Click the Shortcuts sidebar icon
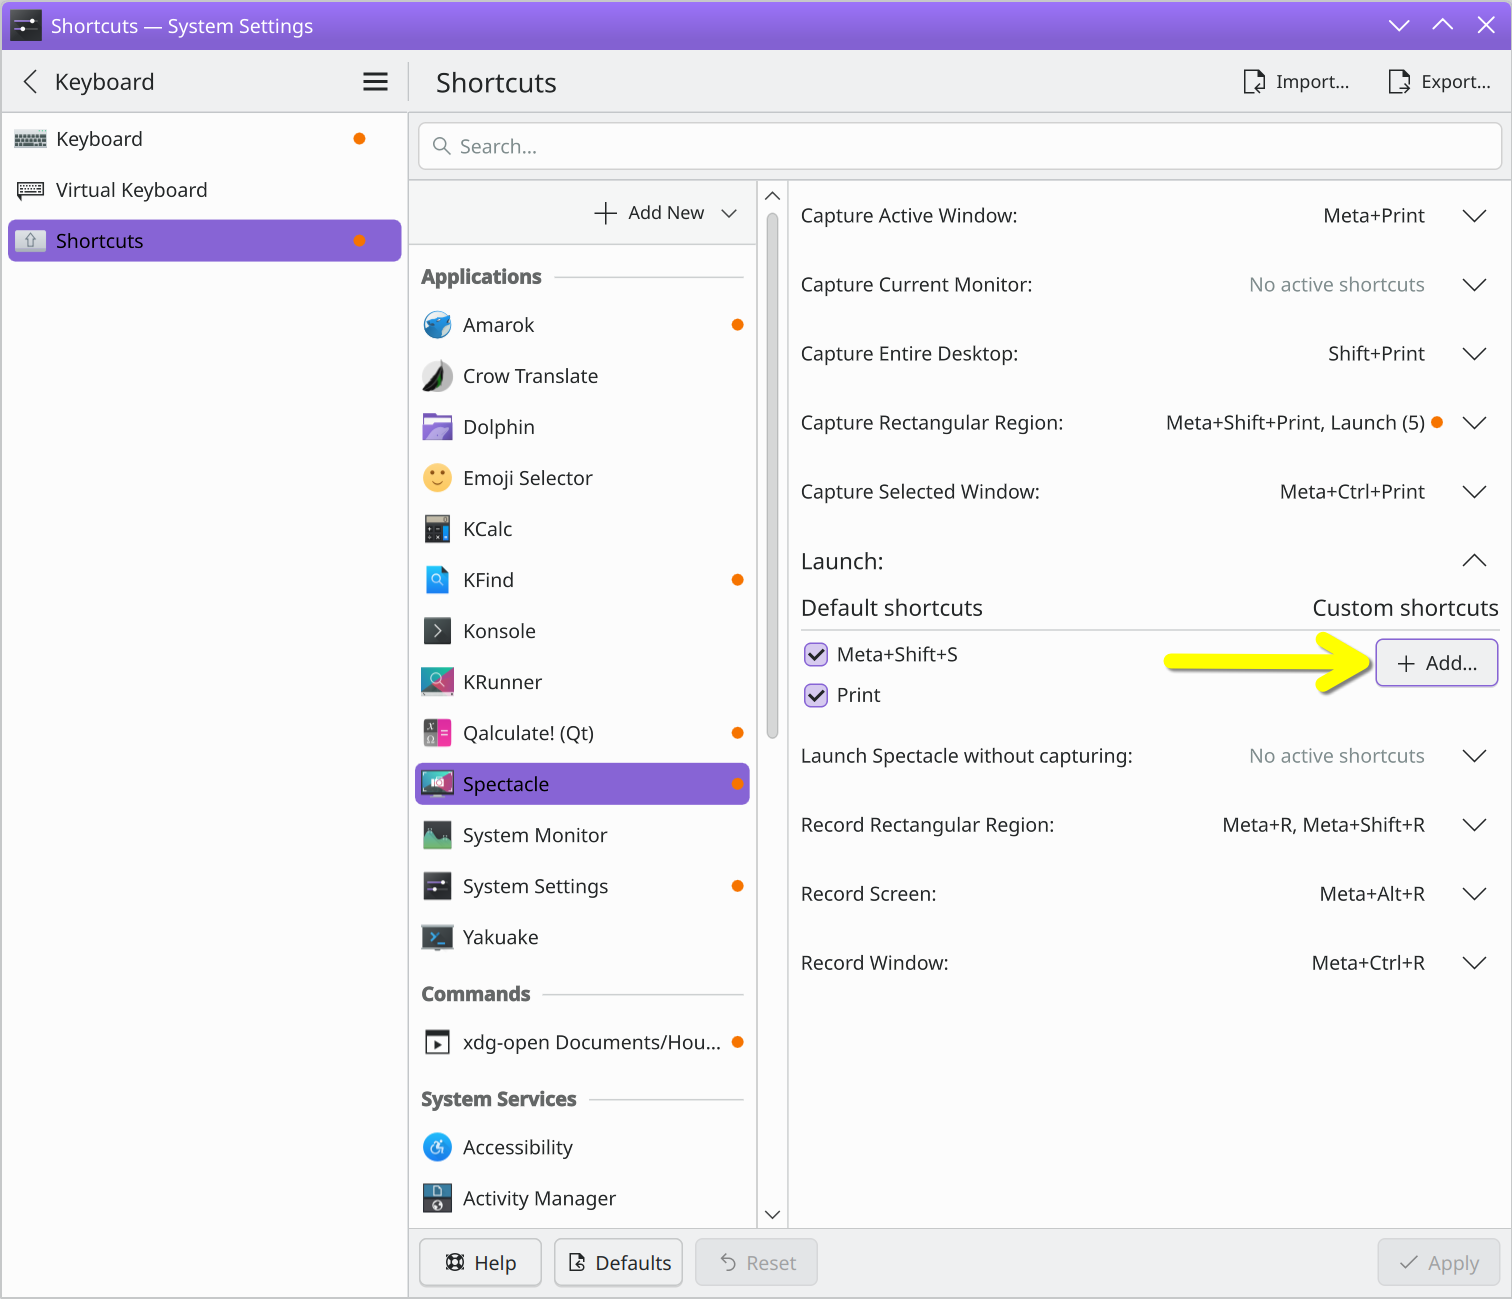 pyautogui.click(x=30, y=241)
